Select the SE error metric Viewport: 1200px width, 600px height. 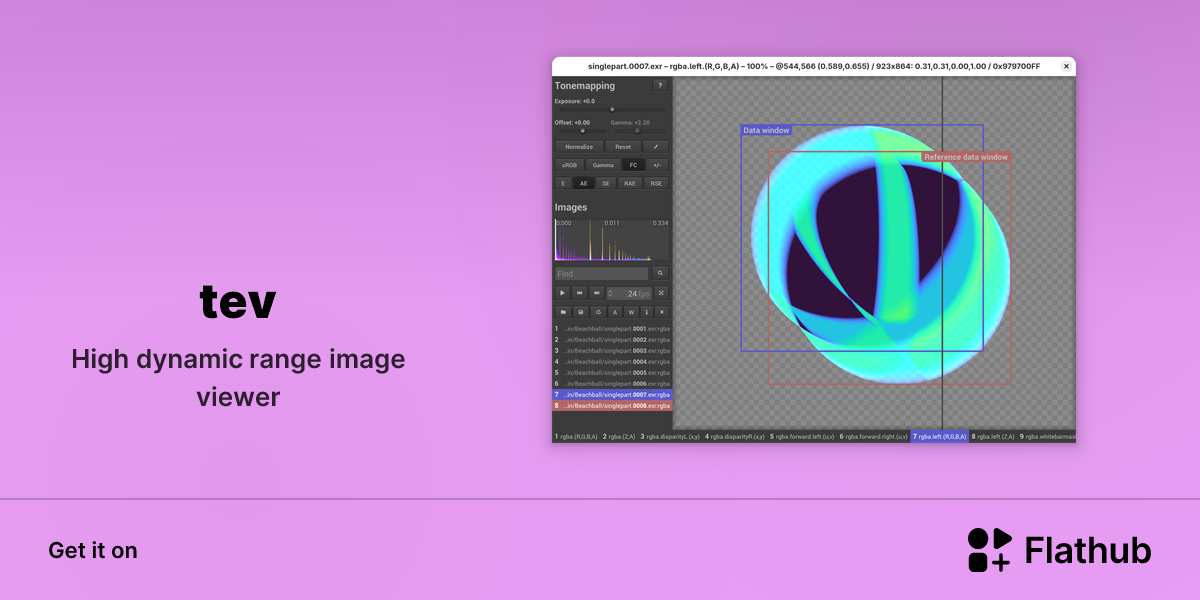[606, 183]
